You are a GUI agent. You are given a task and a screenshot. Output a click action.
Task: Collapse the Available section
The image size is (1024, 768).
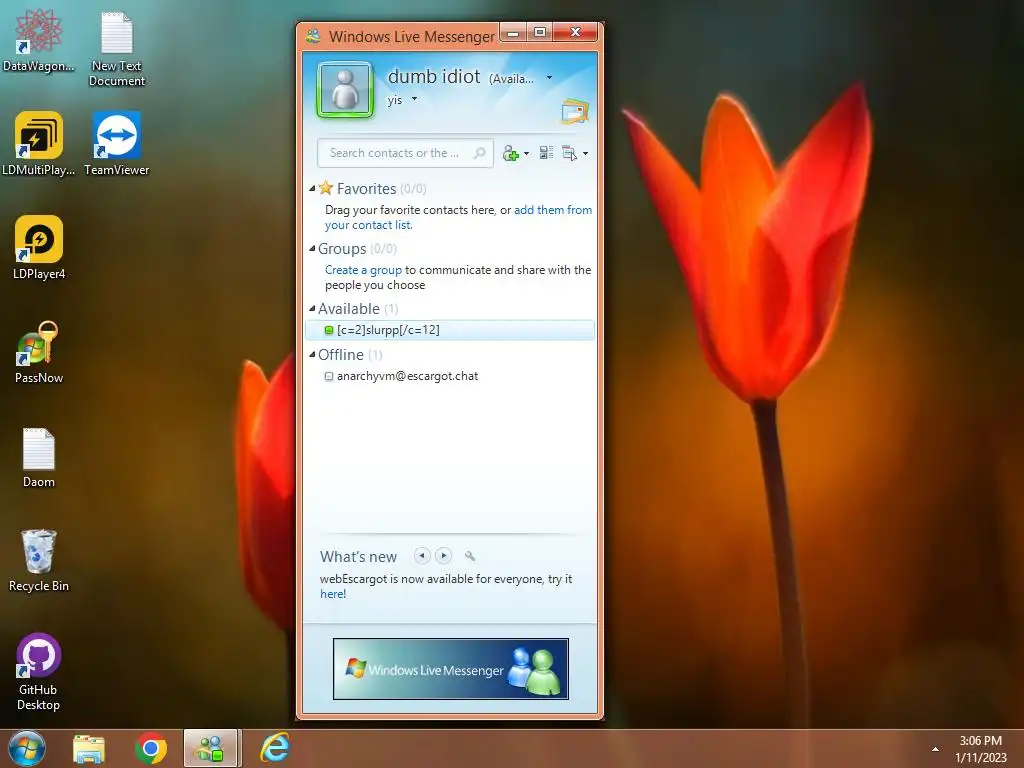[312, 309]
